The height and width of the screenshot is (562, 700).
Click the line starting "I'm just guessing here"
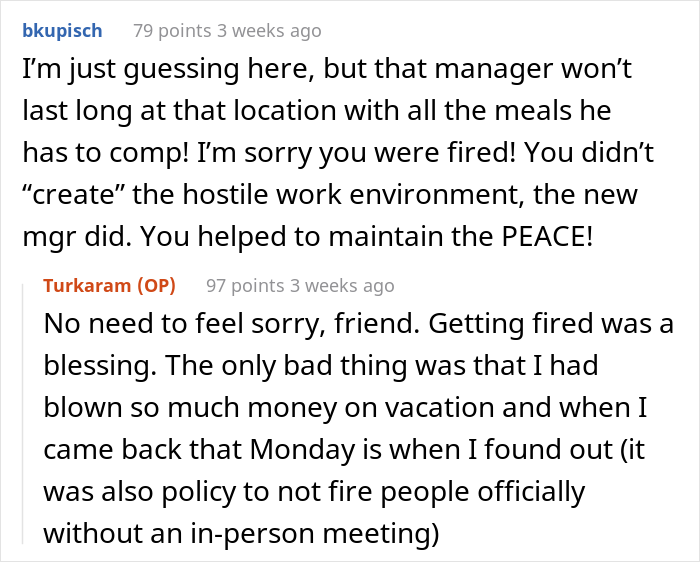click(x=327, y=70)
